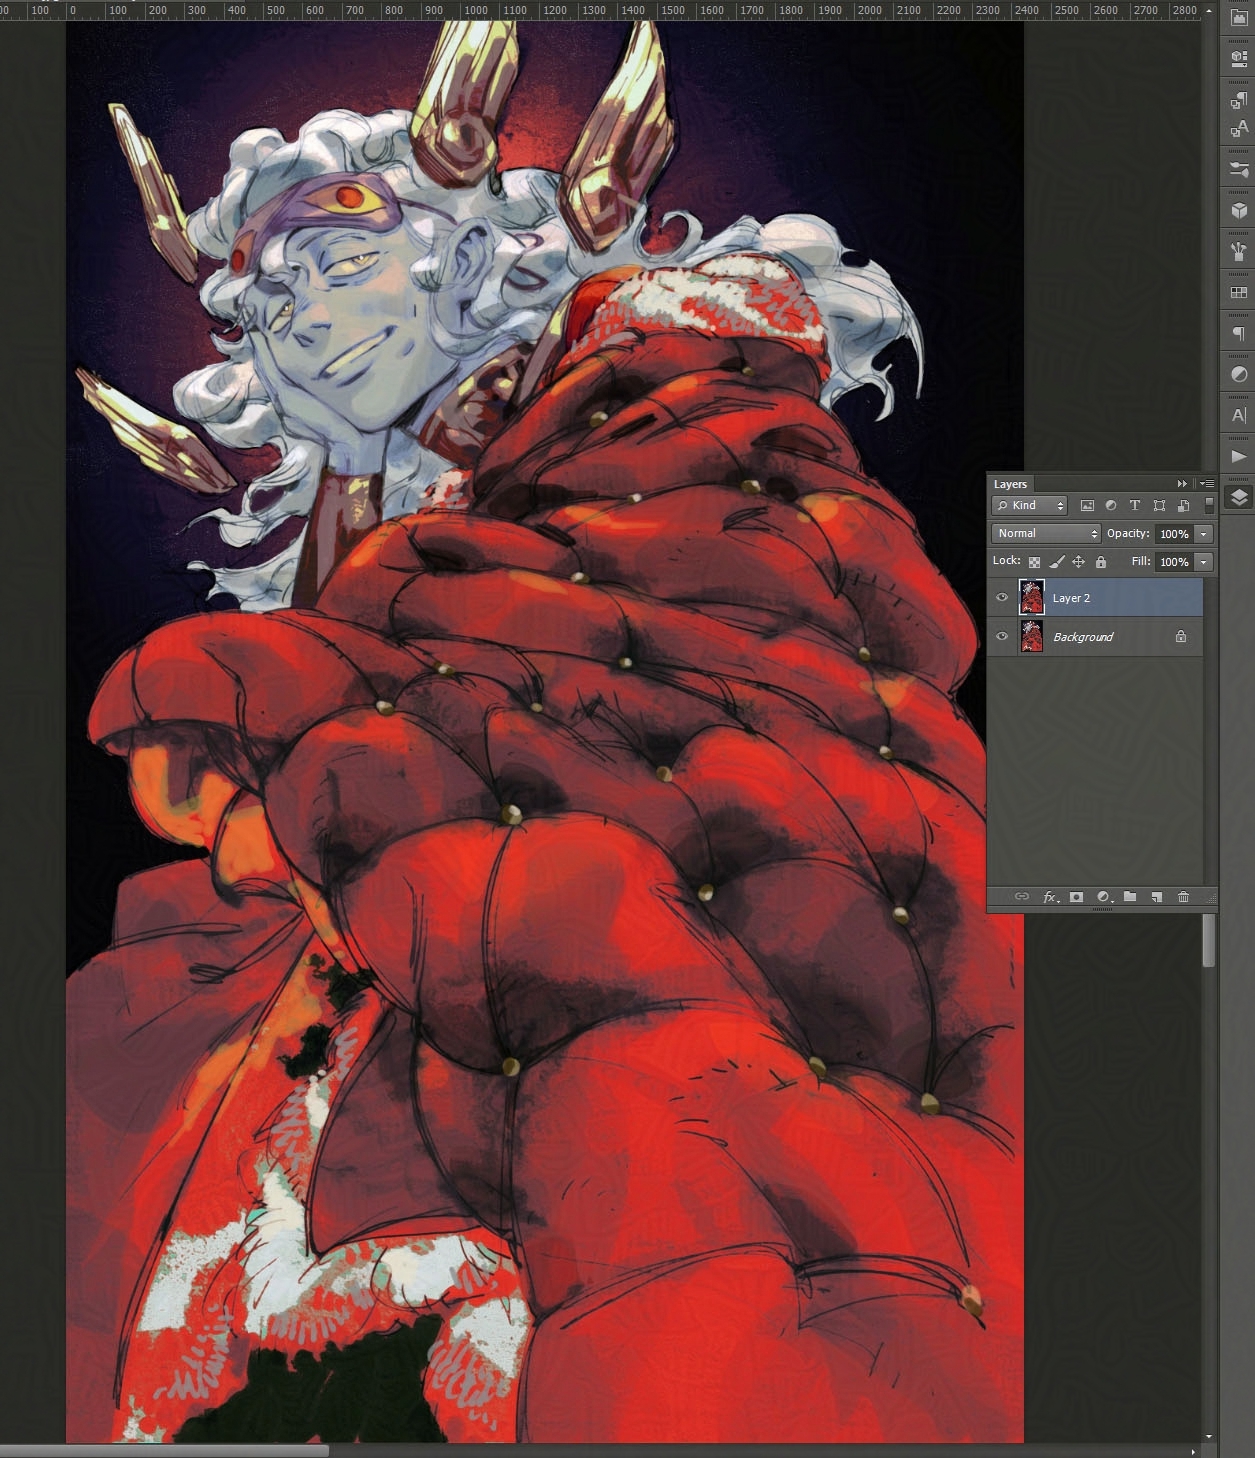
Task: Toggle visibility of the Background layer
Action: pos(1002,636)
